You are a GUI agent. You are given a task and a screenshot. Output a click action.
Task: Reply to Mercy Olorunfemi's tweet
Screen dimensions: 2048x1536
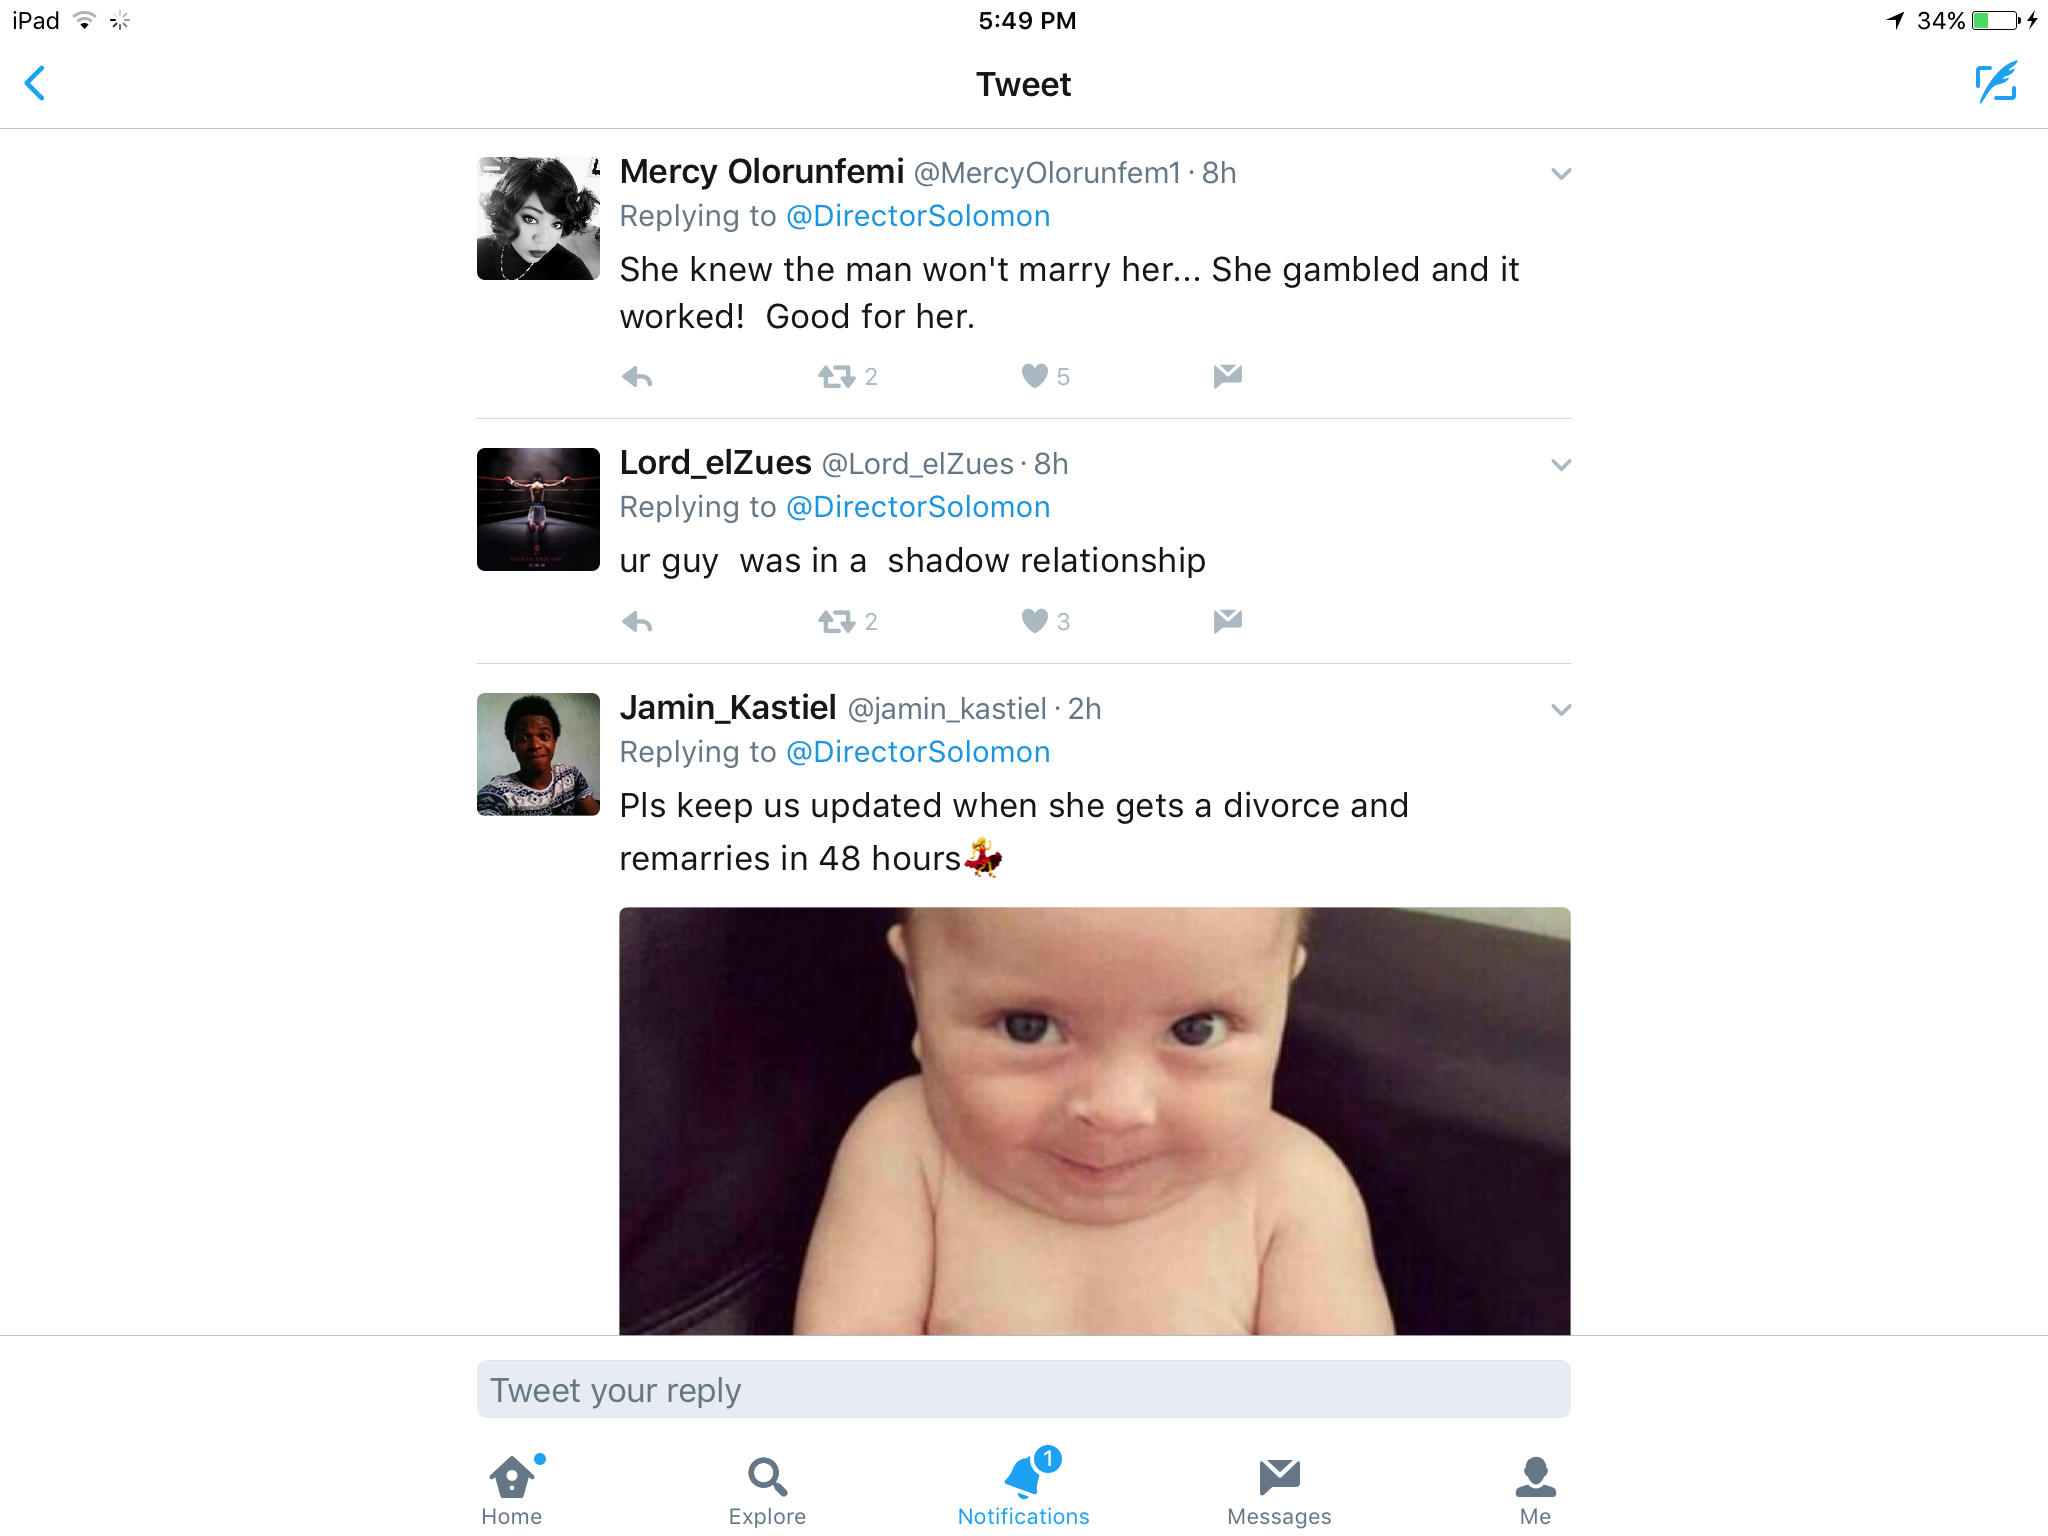pos(637,377)
